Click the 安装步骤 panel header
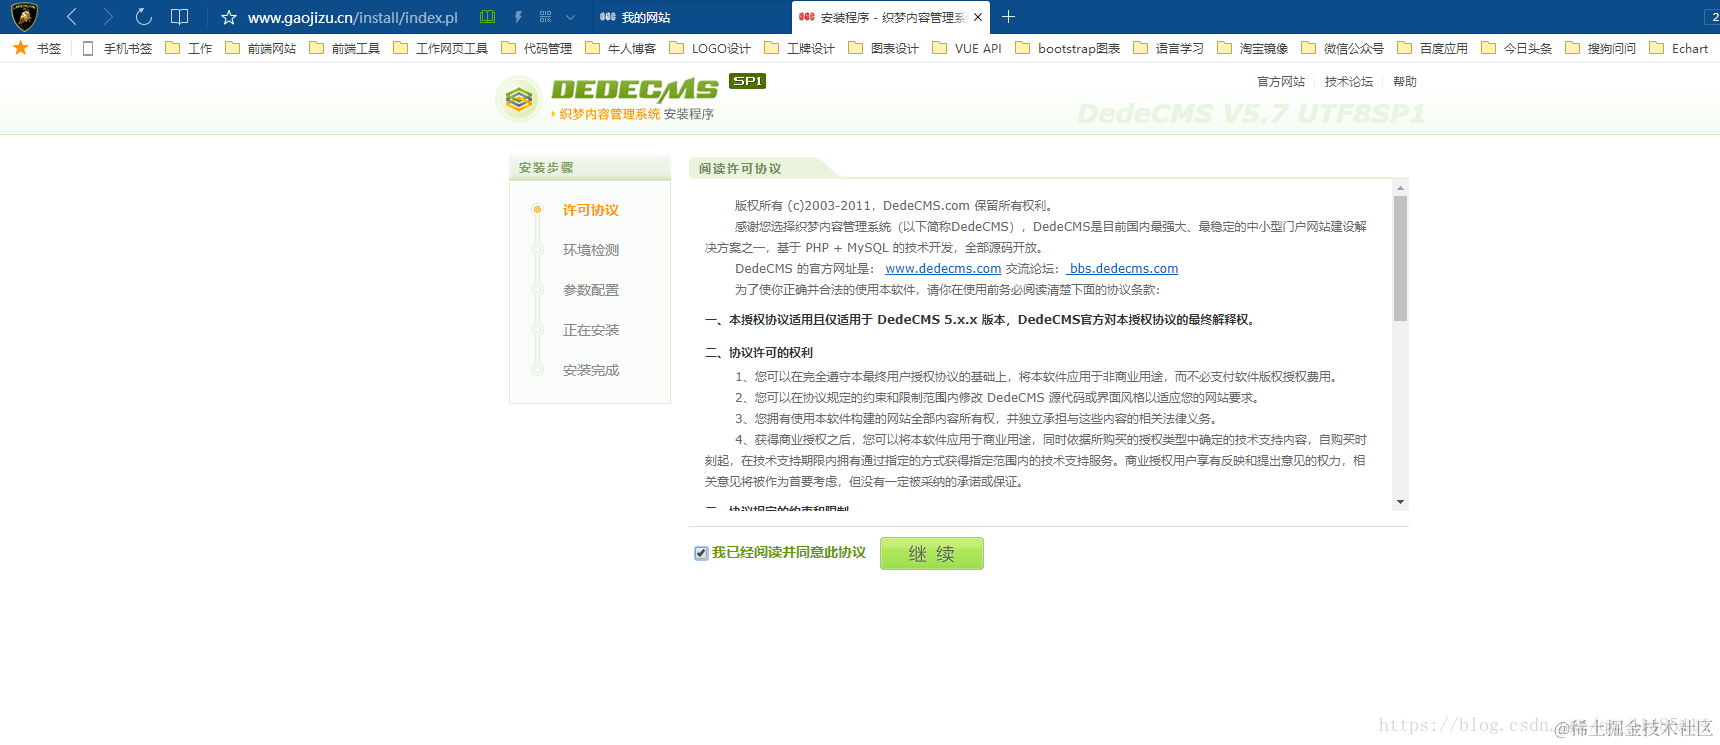This screenshot has width=1720, height=745. [590, 168]
